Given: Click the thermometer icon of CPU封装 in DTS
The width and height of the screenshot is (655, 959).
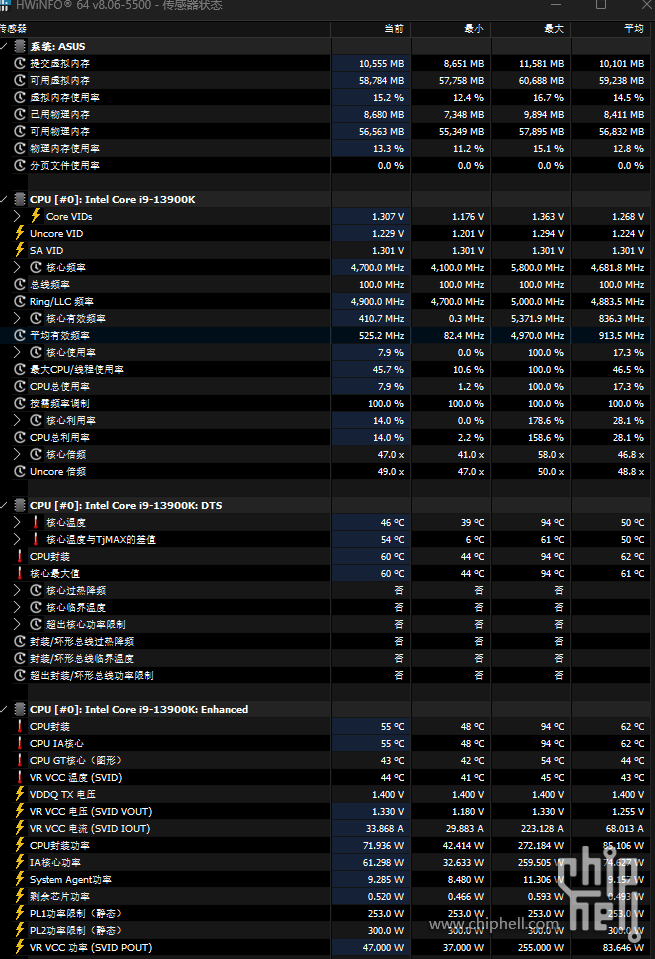Looking at the screenshot, I should (x=20, y=556).
